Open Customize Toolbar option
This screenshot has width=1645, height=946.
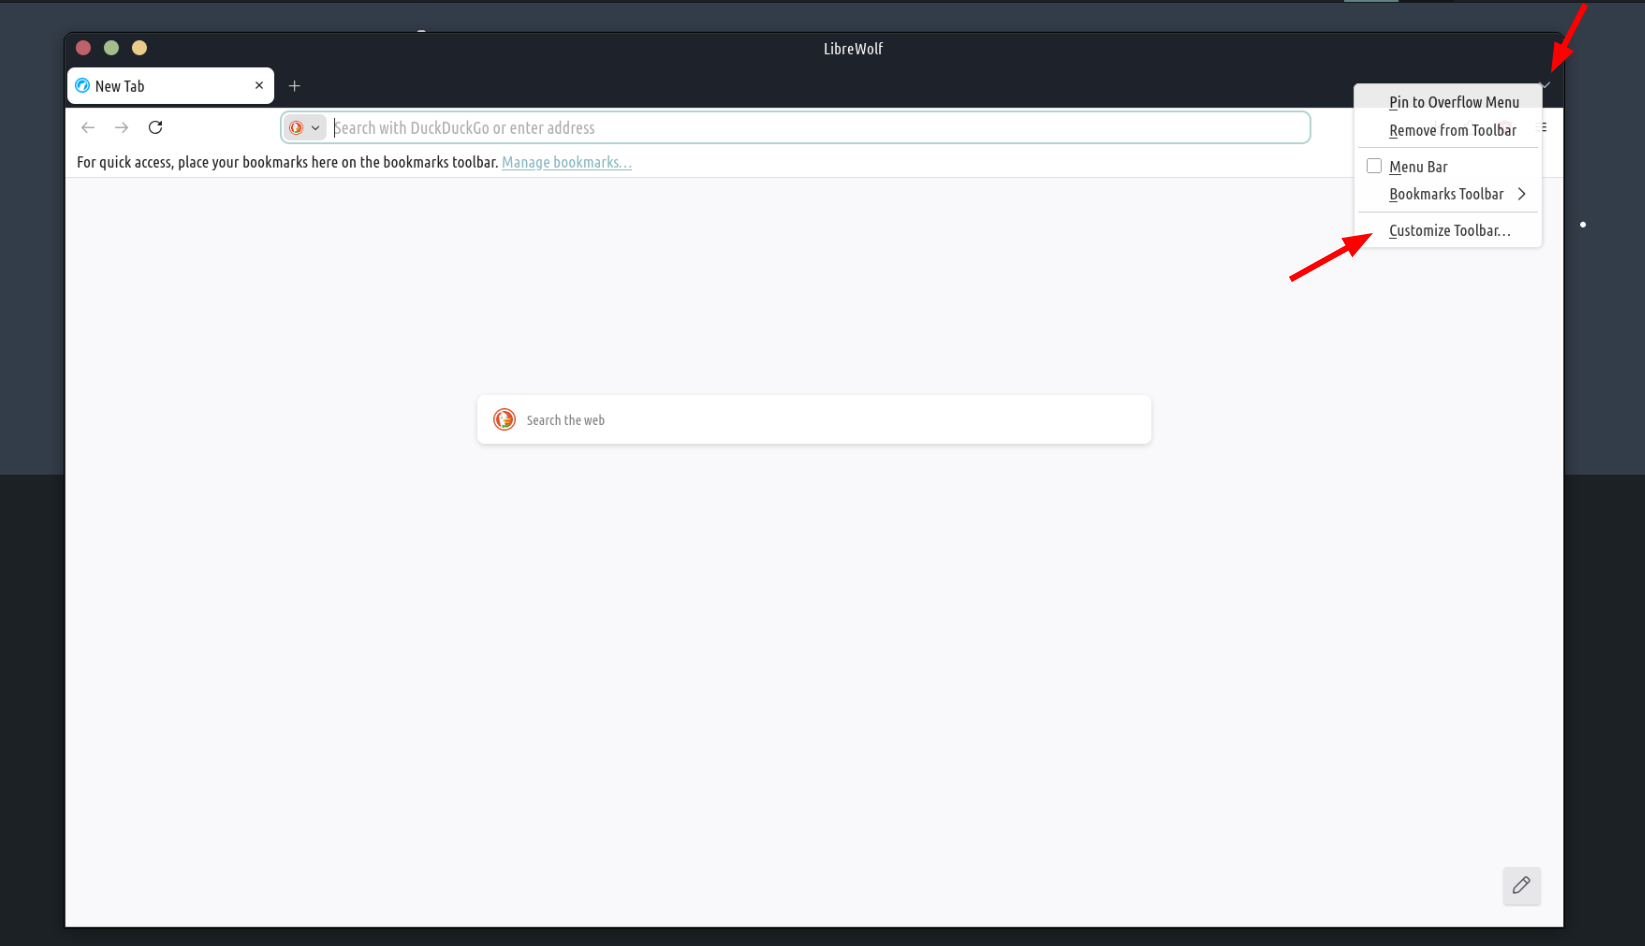tap(1449, 231)
